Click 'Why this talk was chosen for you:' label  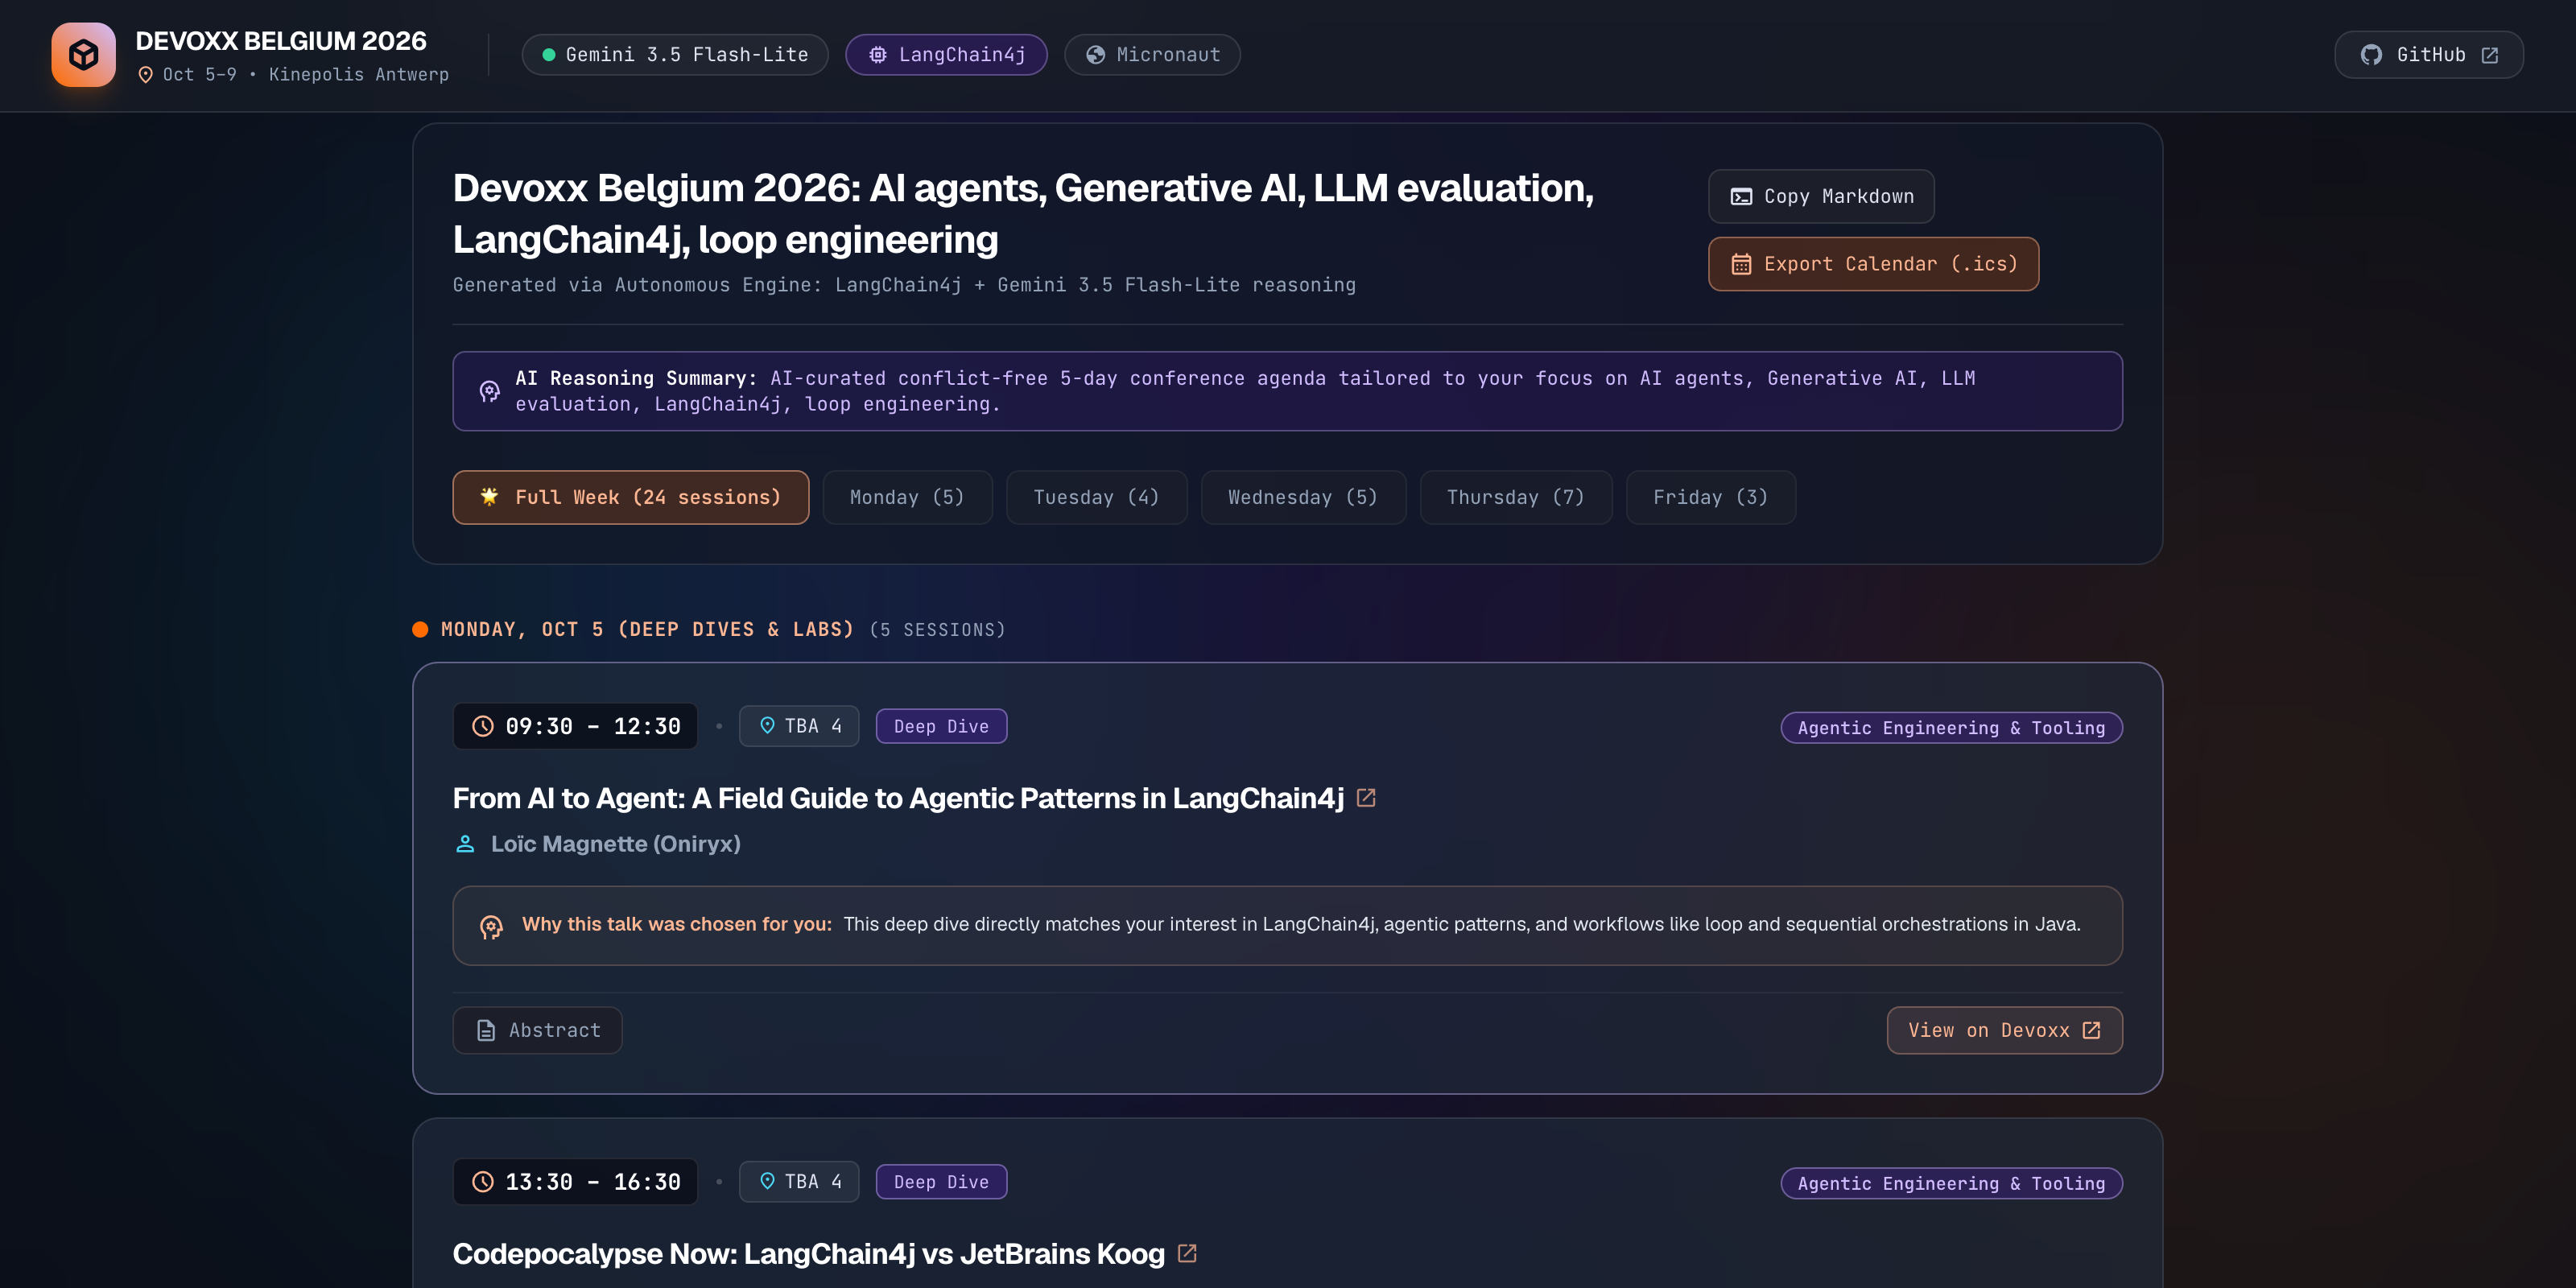676,925
